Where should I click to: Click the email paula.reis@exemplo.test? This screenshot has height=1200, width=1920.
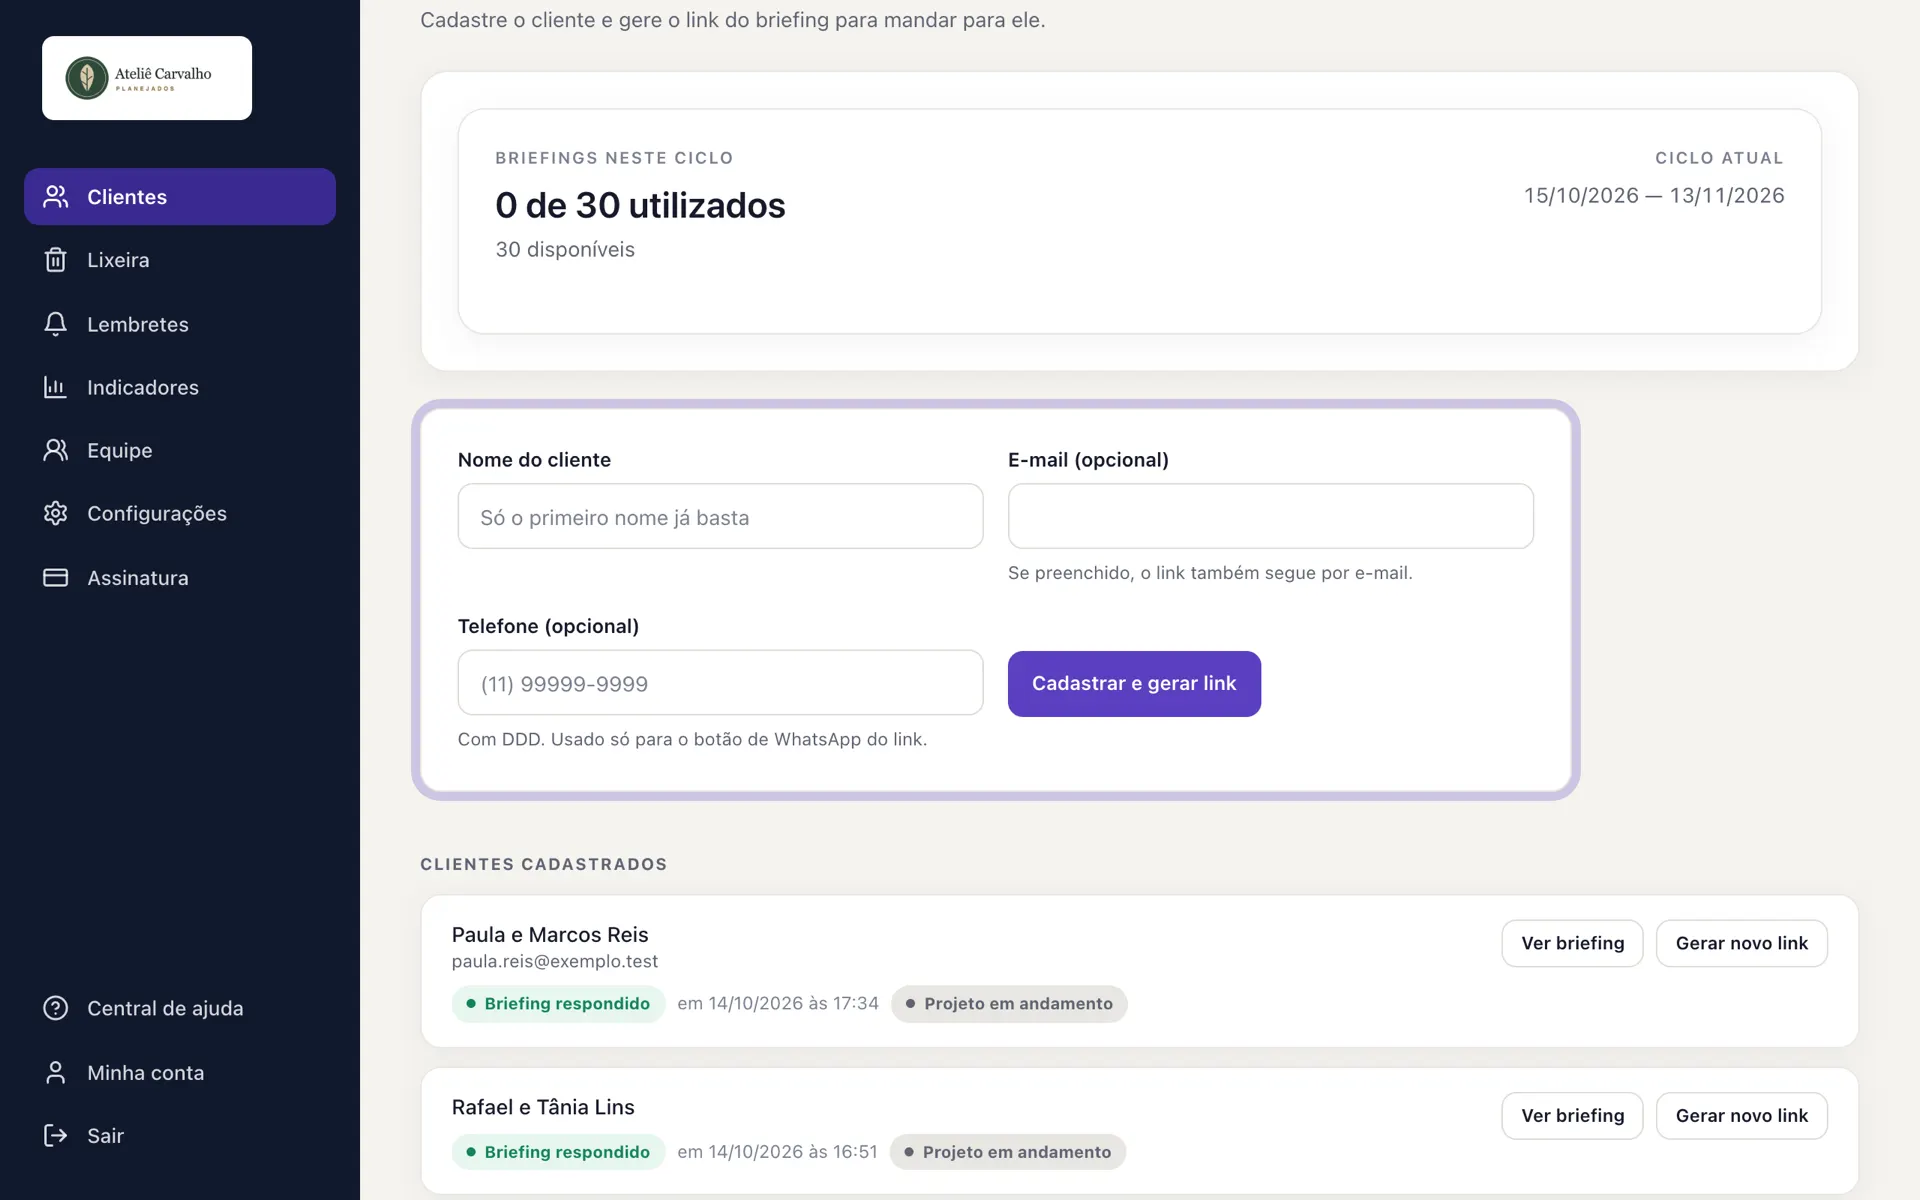click(x=555, y=961)
